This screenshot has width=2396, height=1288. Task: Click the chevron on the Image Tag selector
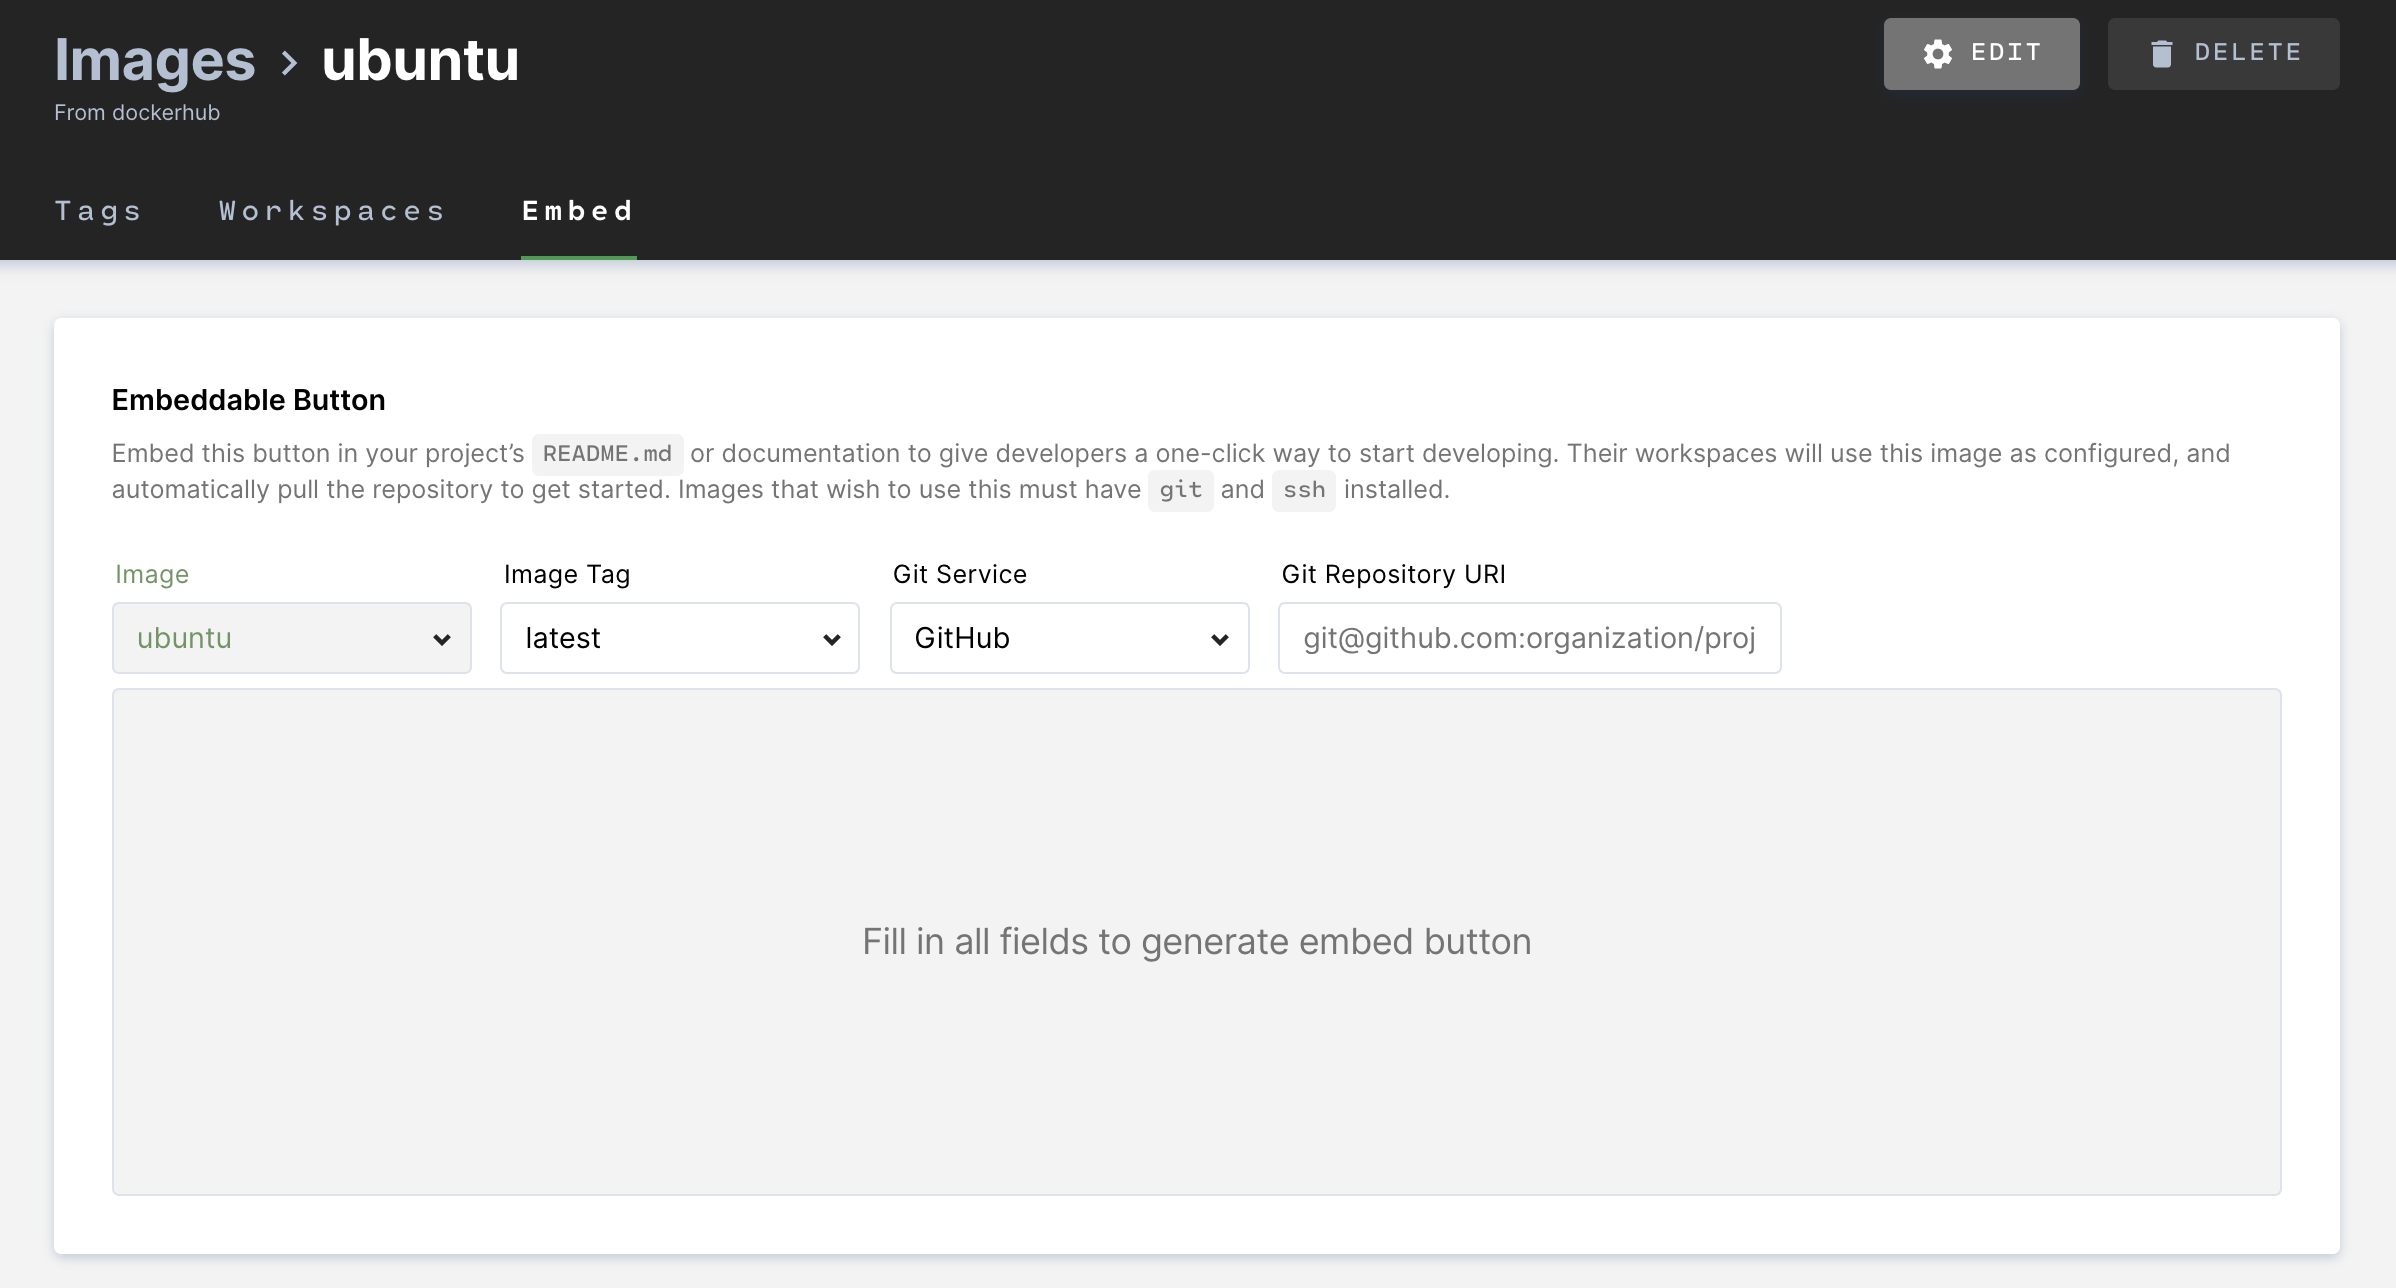coord(832,639)
